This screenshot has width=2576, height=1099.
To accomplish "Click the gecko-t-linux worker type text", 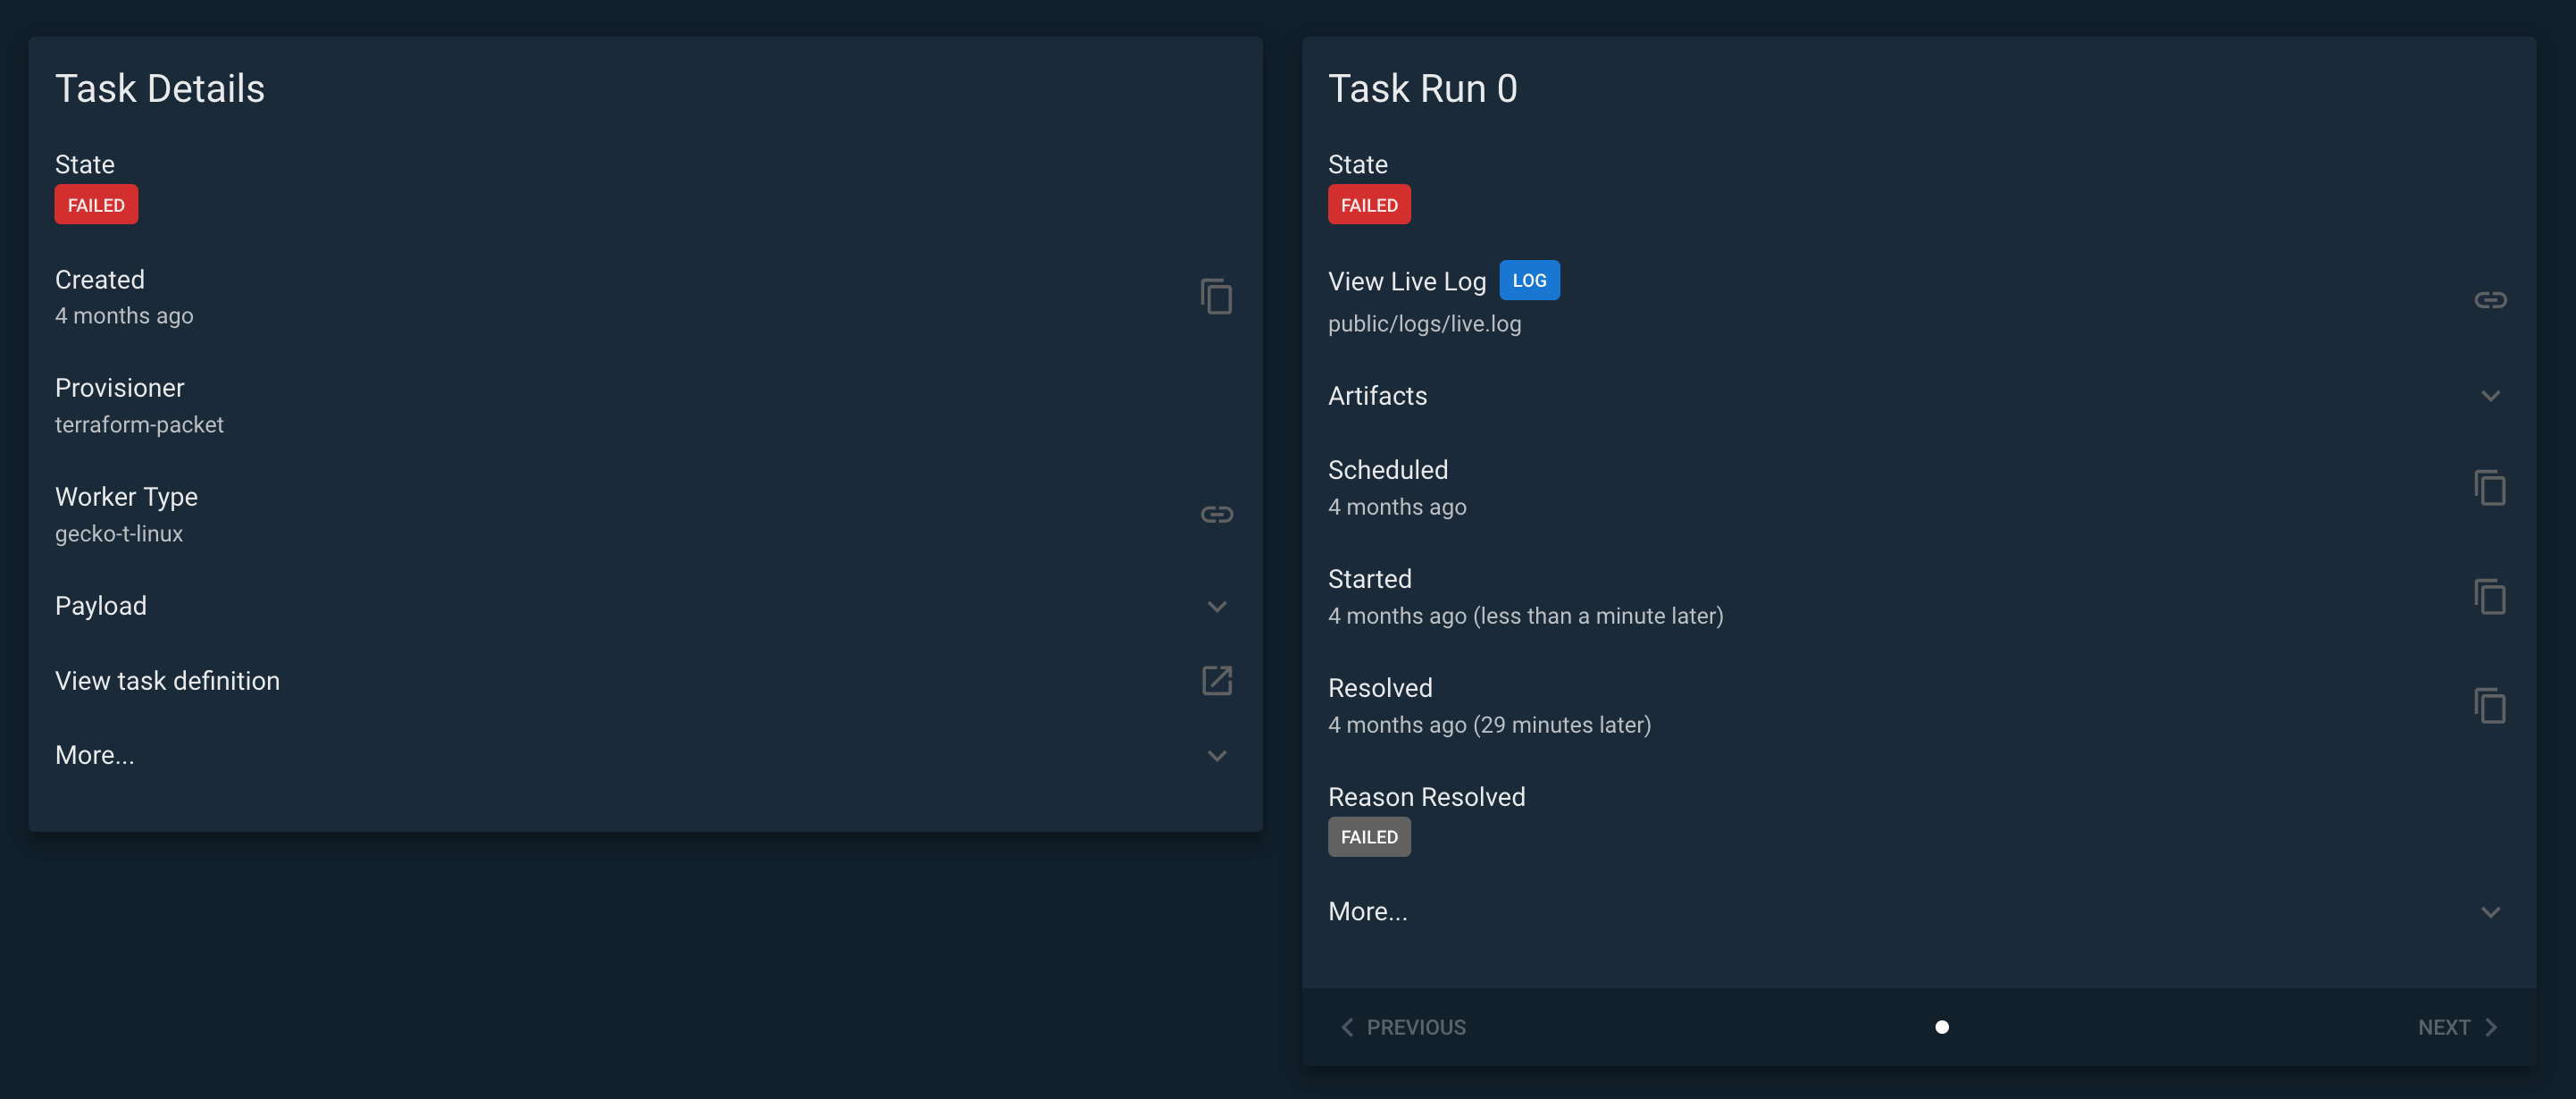I will click(x=119, y=533).
